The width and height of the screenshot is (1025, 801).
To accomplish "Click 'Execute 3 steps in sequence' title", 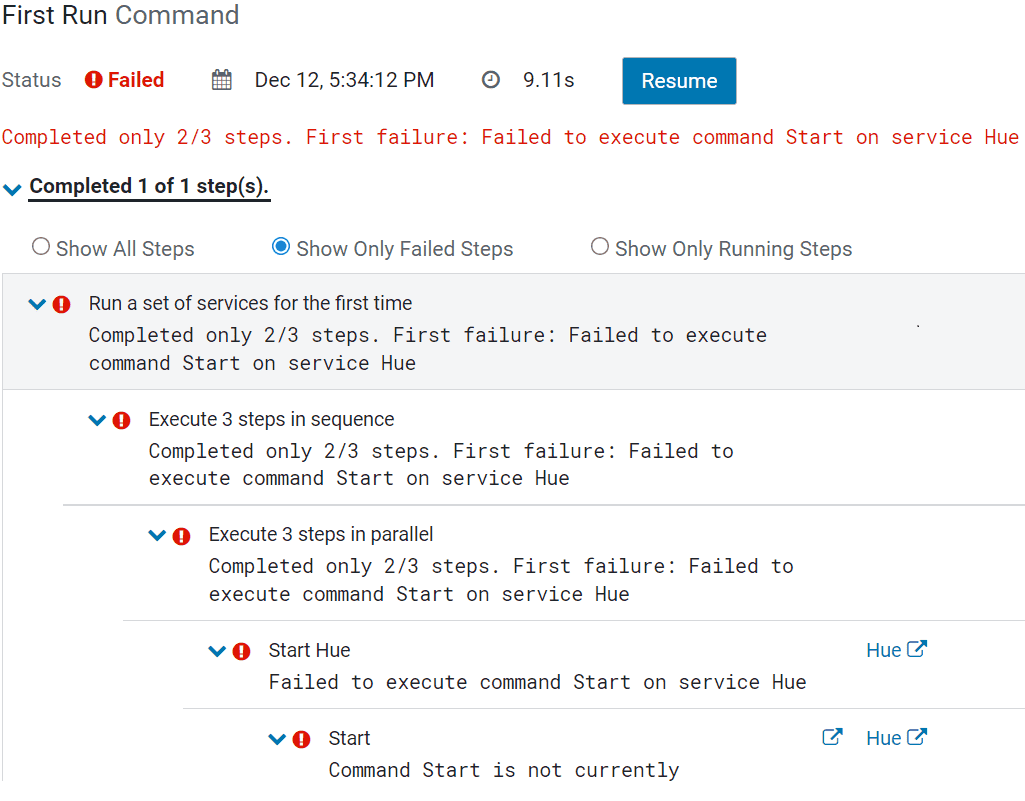I will [271, 419].
